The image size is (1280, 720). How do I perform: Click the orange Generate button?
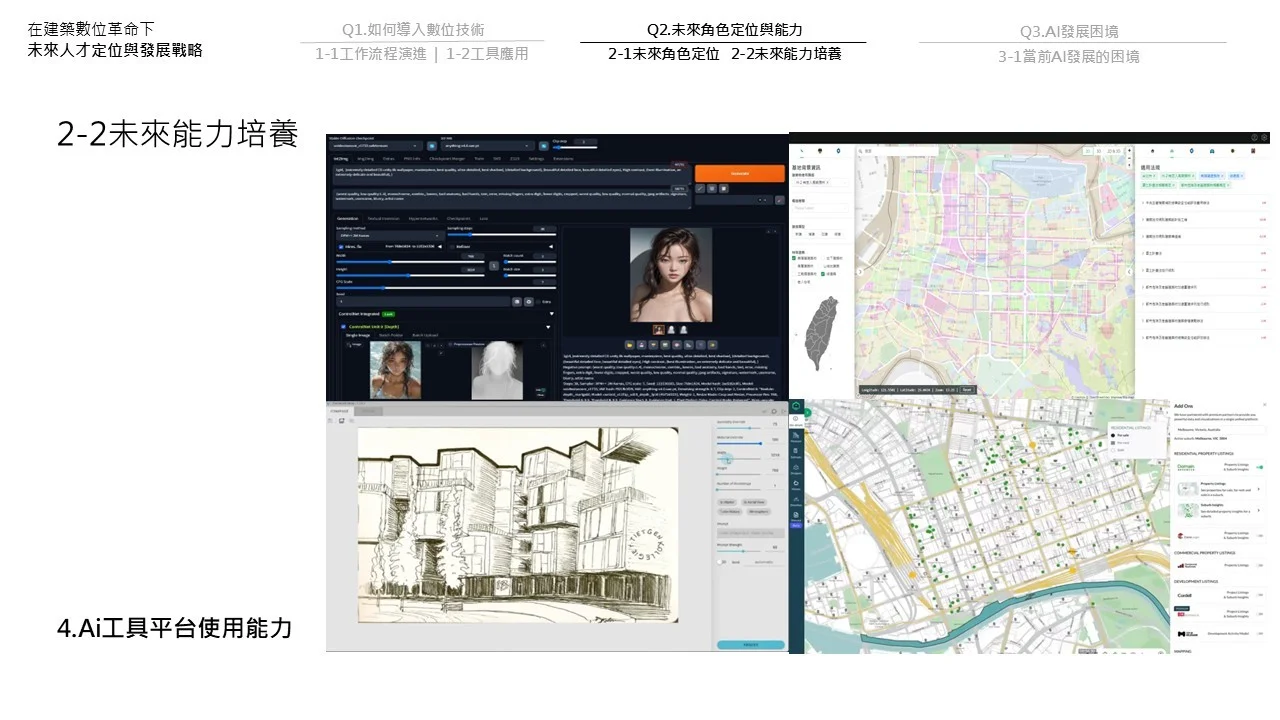click(x=739, y=173)
